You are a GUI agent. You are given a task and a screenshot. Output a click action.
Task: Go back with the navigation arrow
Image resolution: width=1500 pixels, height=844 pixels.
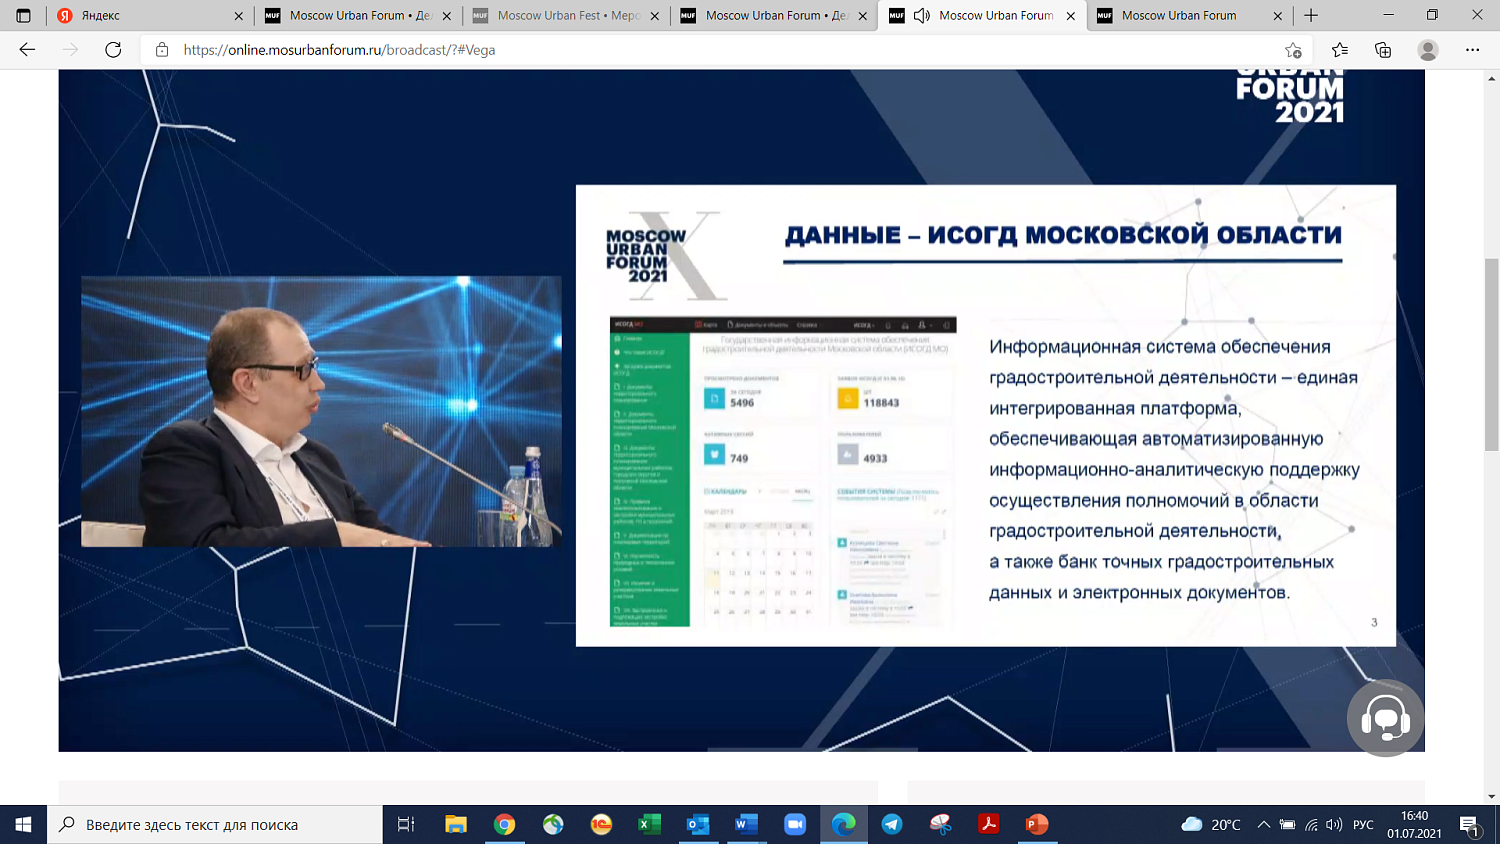pyautogui.click(x=27, y=48)
